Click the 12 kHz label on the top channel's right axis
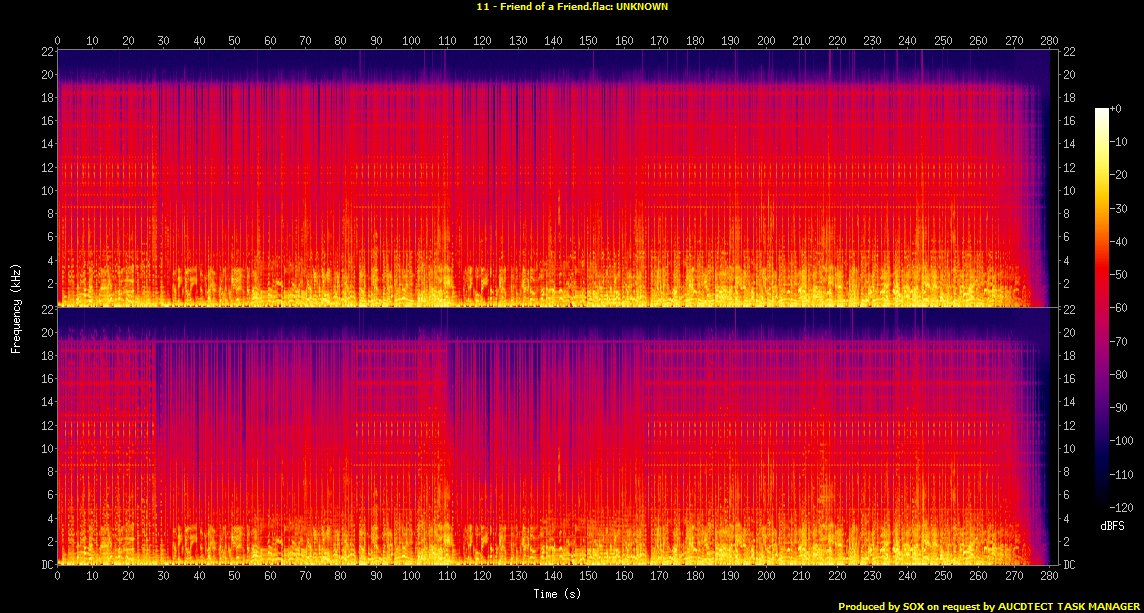Screen dimensions: 1144x613 pyautogui.click(x=1067, y=167)
